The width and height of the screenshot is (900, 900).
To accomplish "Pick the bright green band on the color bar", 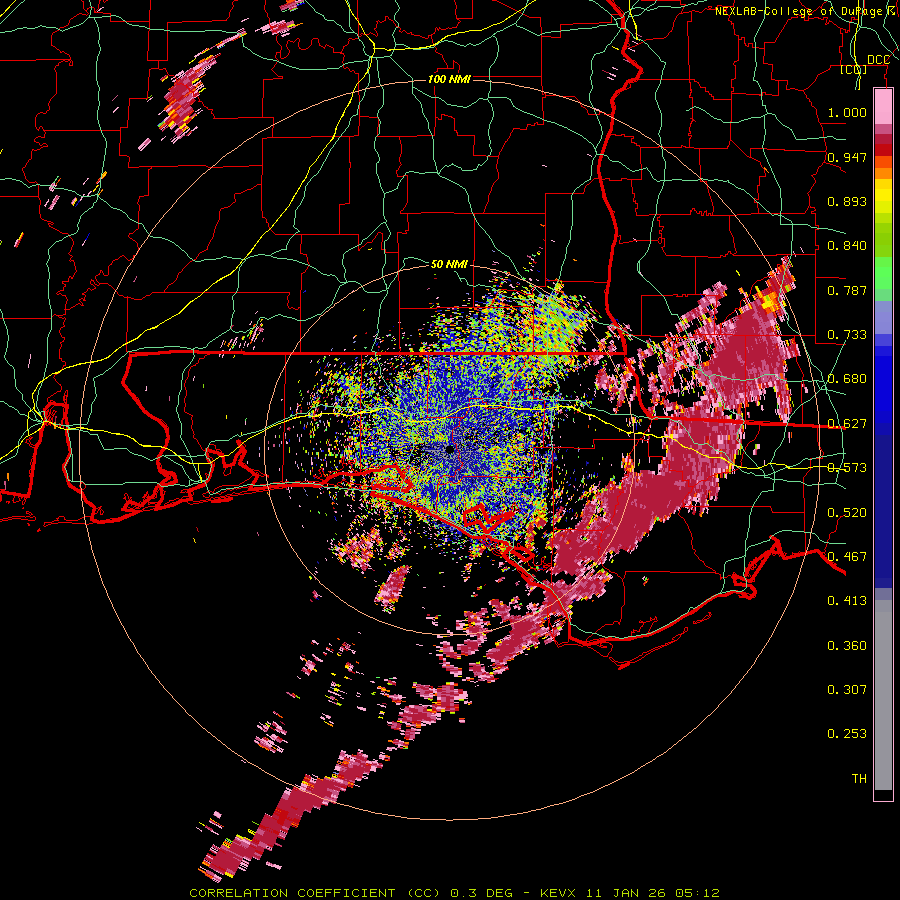I will click(x=883, y=273).
